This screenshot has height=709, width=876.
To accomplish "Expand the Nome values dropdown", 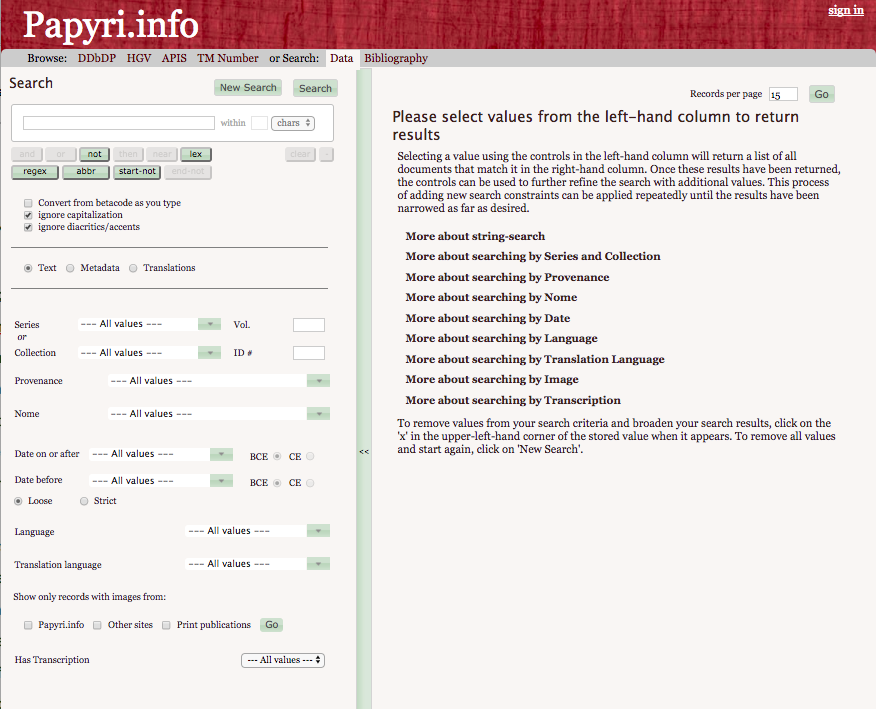I will [x=318, y=413].
